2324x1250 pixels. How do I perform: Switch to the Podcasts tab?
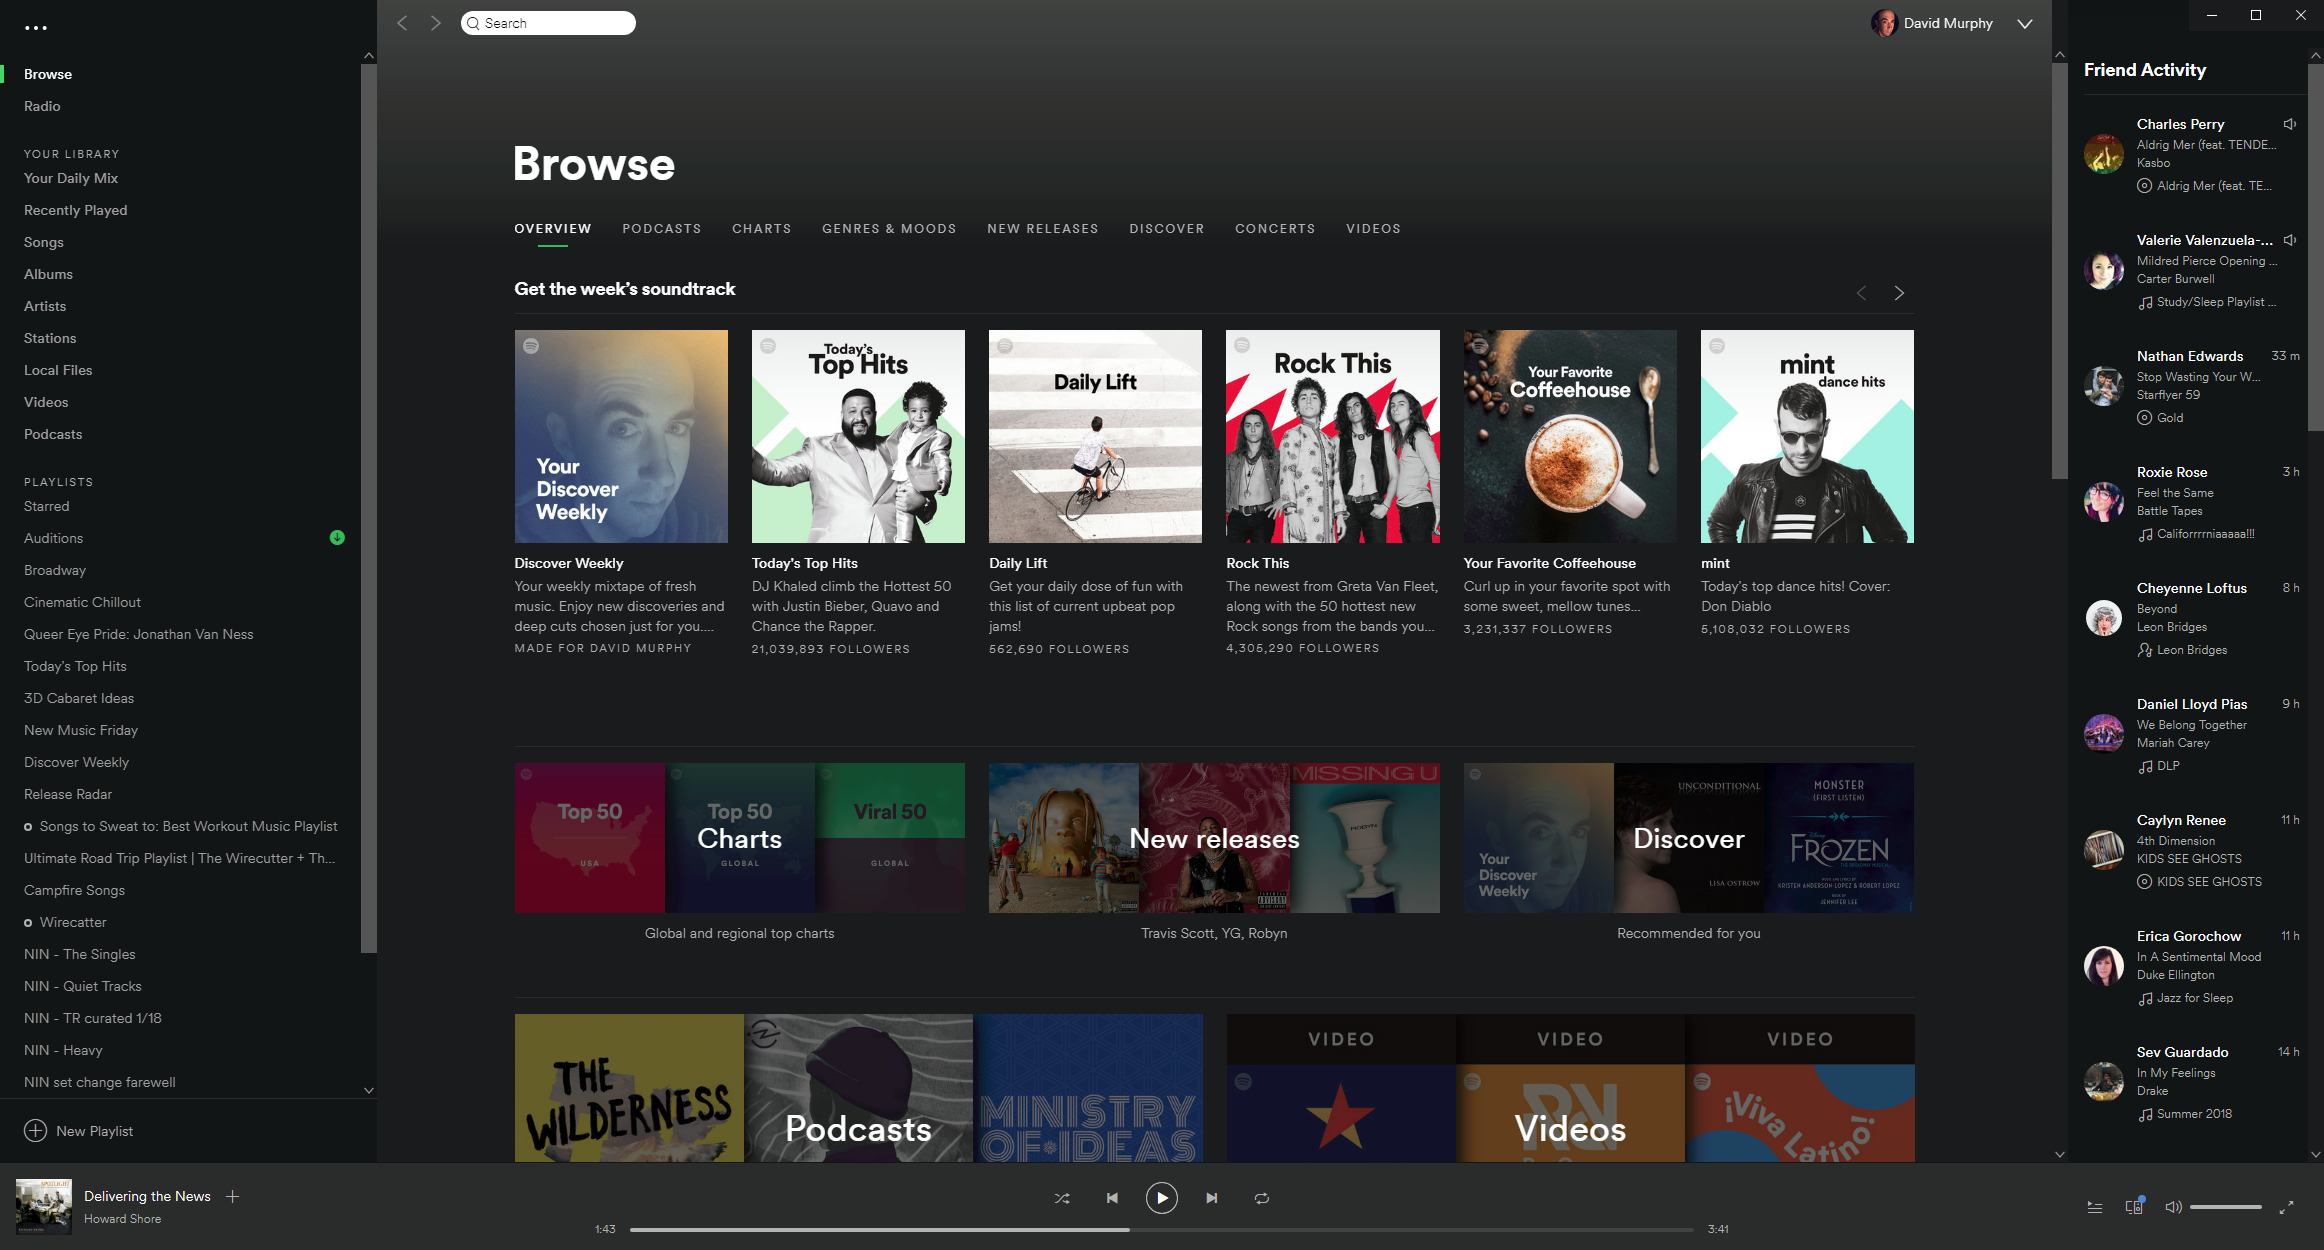662,229
